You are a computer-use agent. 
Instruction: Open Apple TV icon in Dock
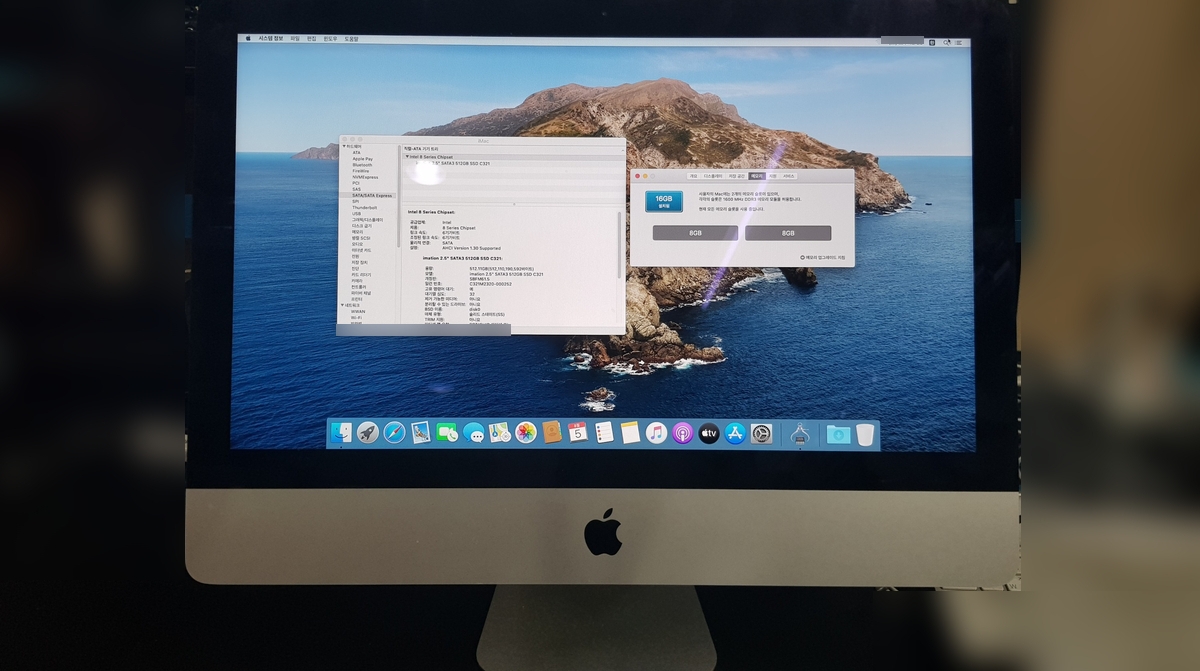709,433
